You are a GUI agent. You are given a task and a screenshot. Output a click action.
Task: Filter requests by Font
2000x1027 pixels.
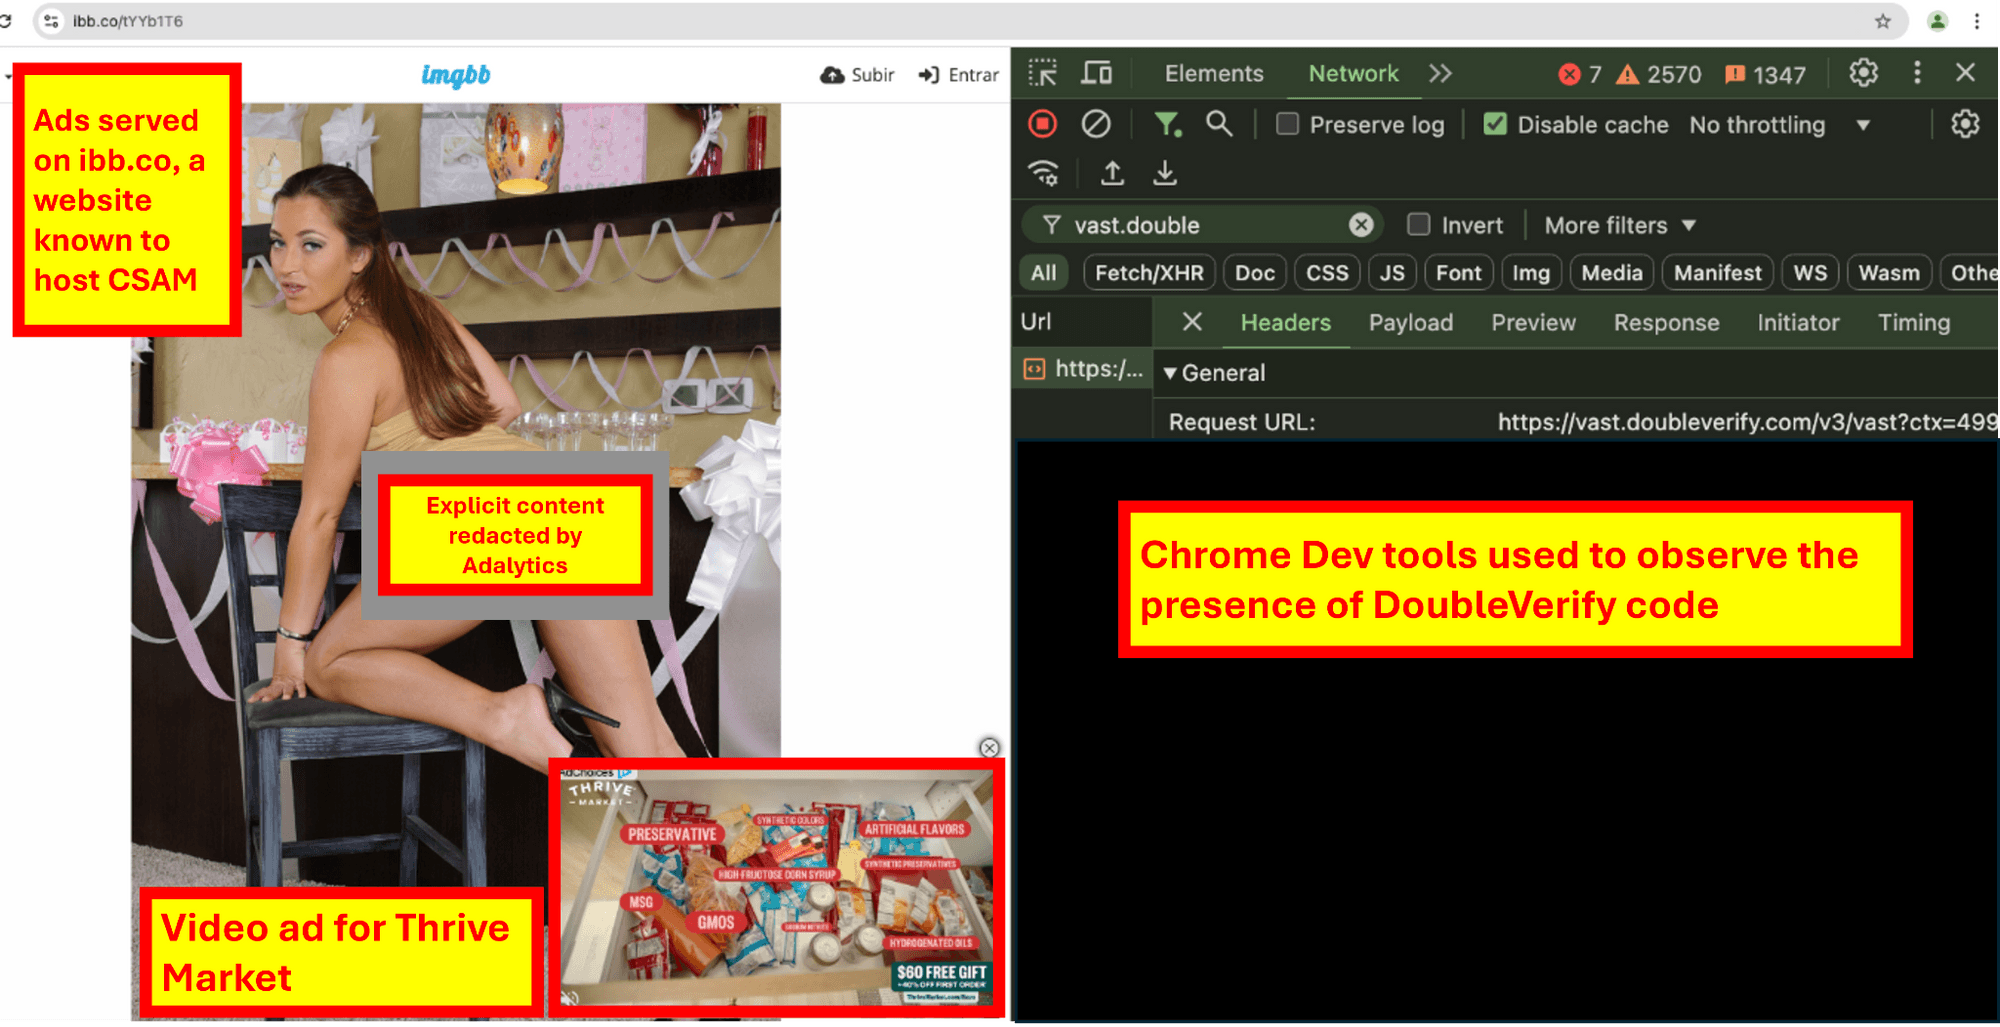click(x=1458, y=273)
